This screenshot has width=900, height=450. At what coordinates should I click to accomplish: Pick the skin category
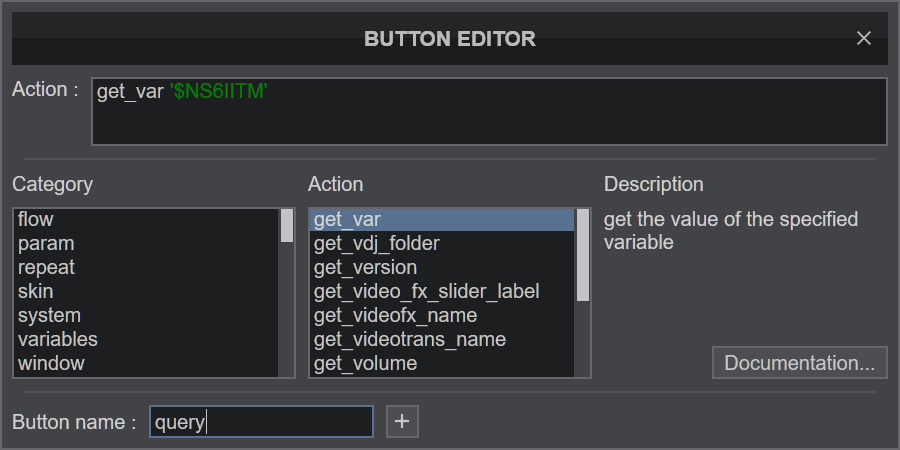pyautogui.click(x=146, y=292)
